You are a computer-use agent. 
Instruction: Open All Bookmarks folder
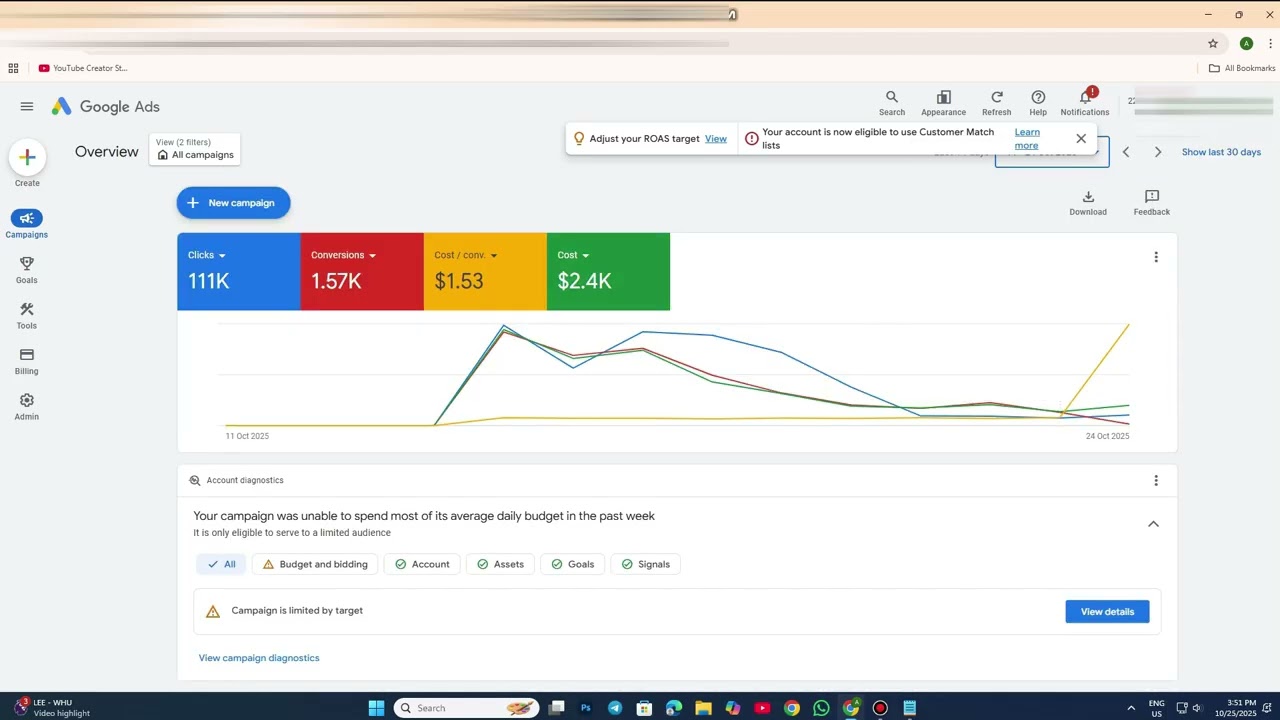coord(1242,68)
